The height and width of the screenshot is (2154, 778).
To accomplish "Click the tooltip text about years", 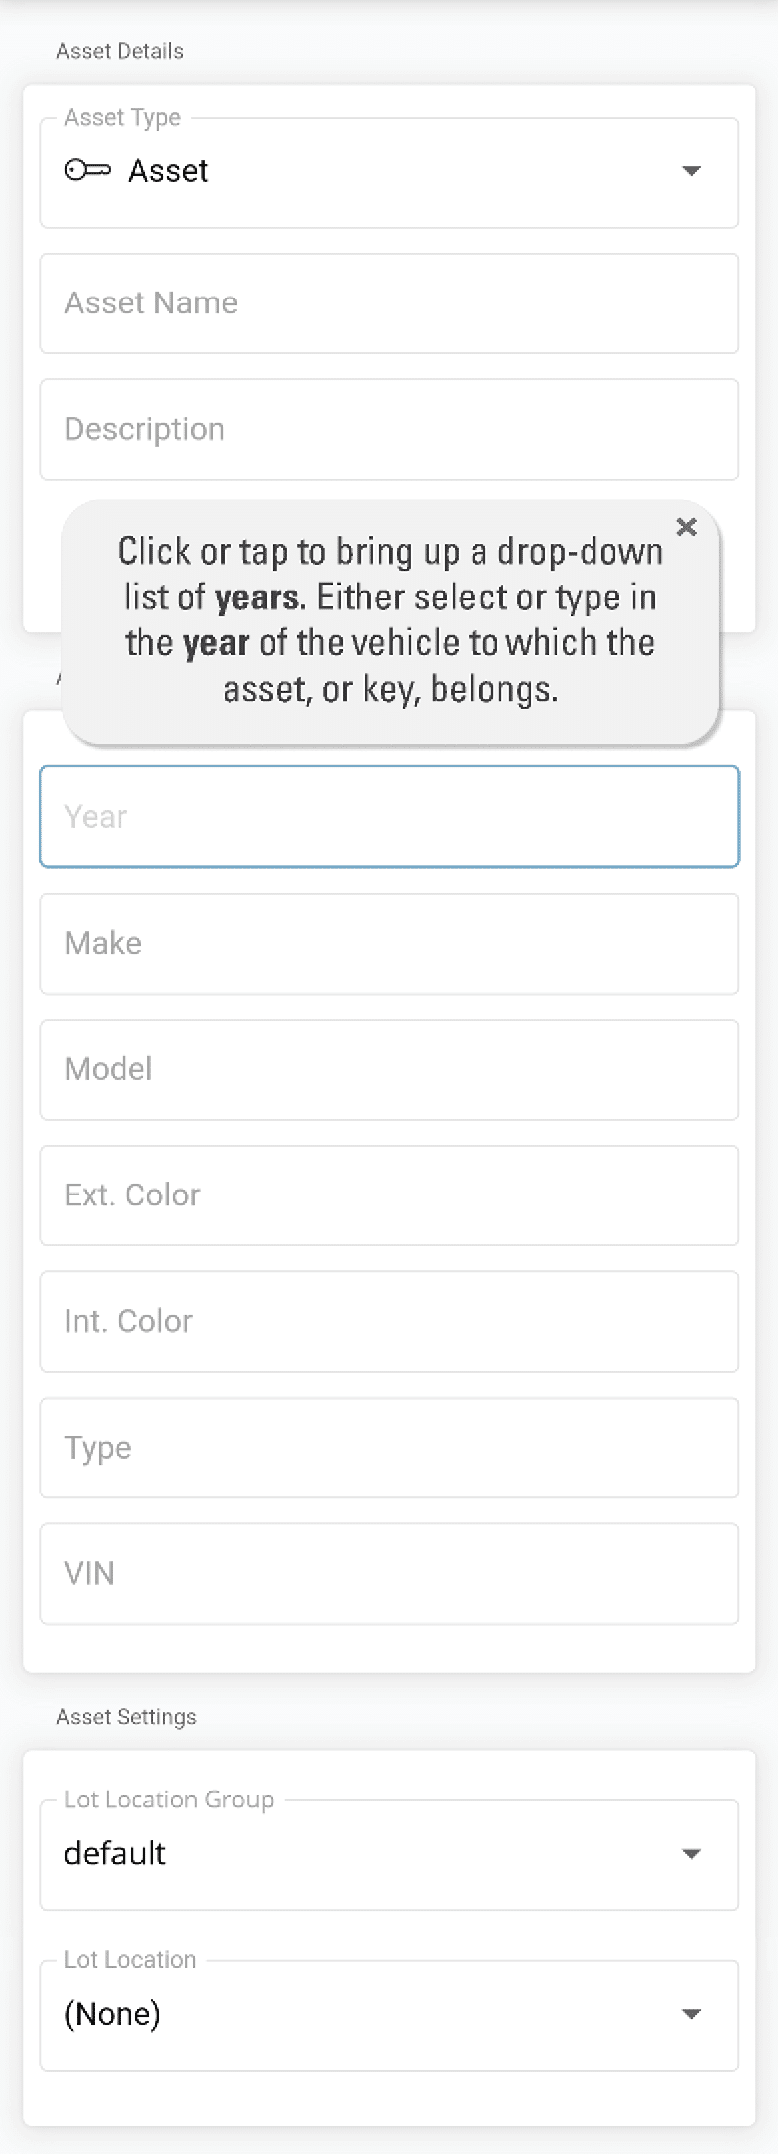I will 390,620.
